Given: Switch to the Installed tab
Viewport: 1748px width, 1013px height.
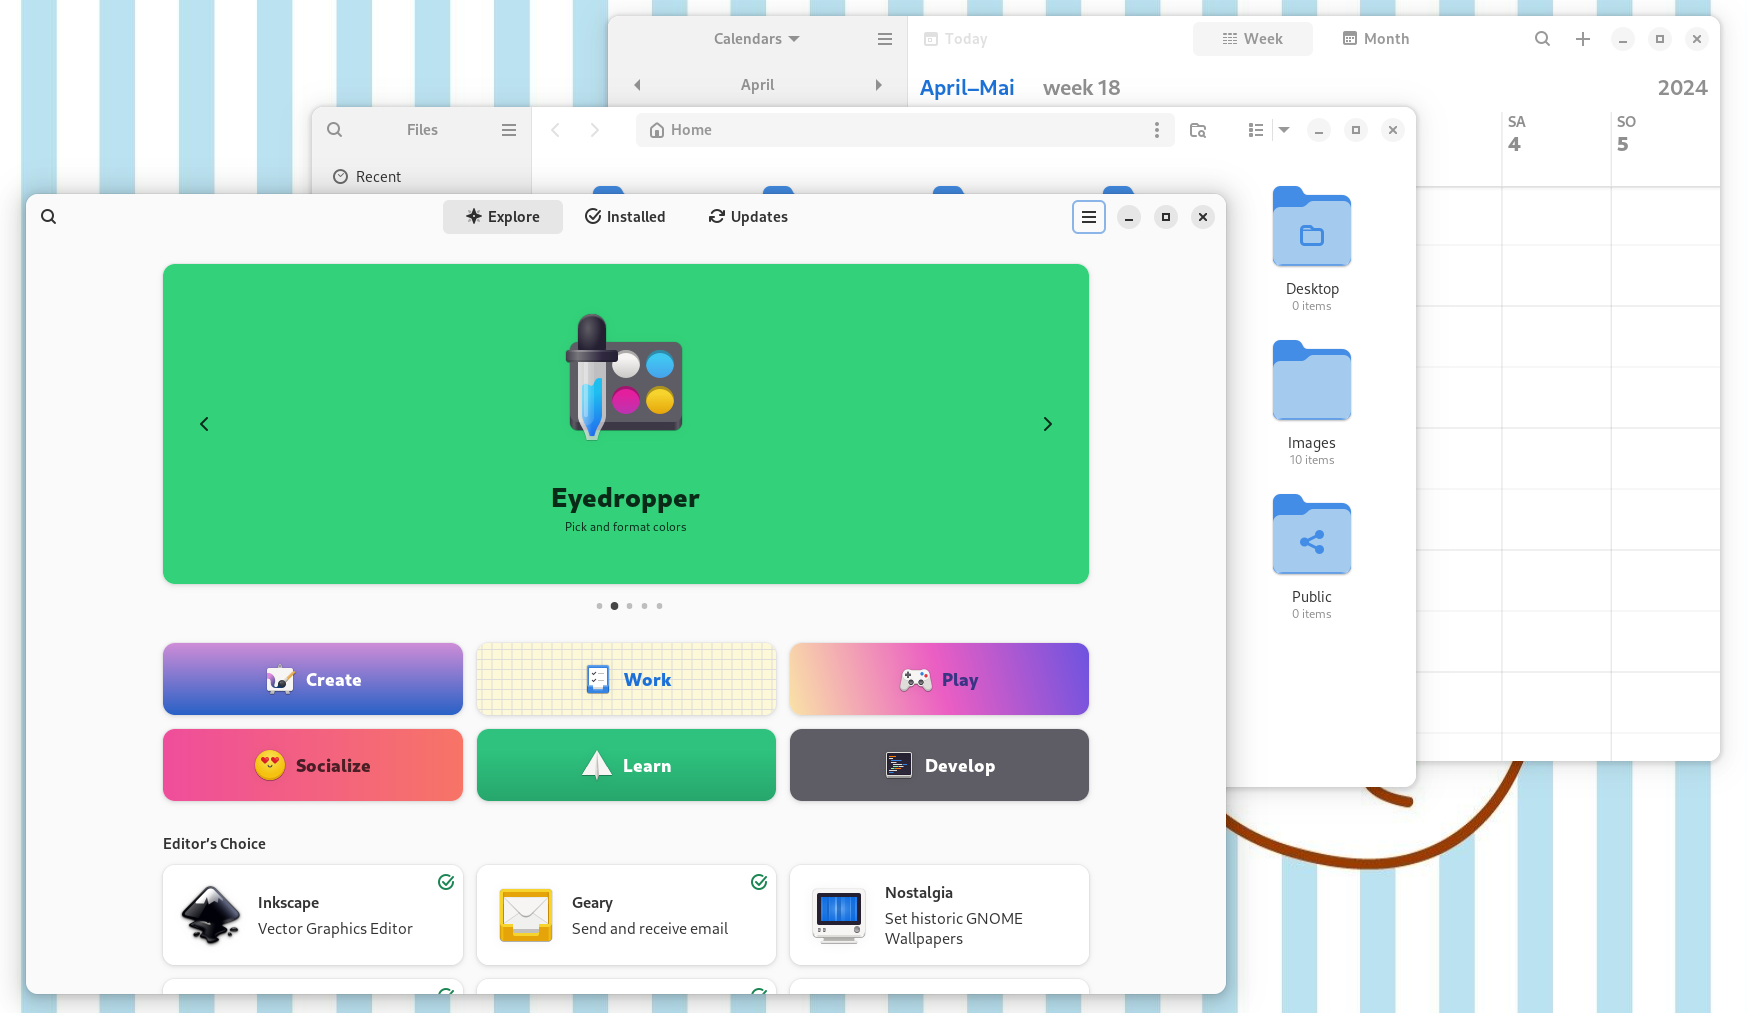Looking at the screenshot, I should click(x=625, y=217).
